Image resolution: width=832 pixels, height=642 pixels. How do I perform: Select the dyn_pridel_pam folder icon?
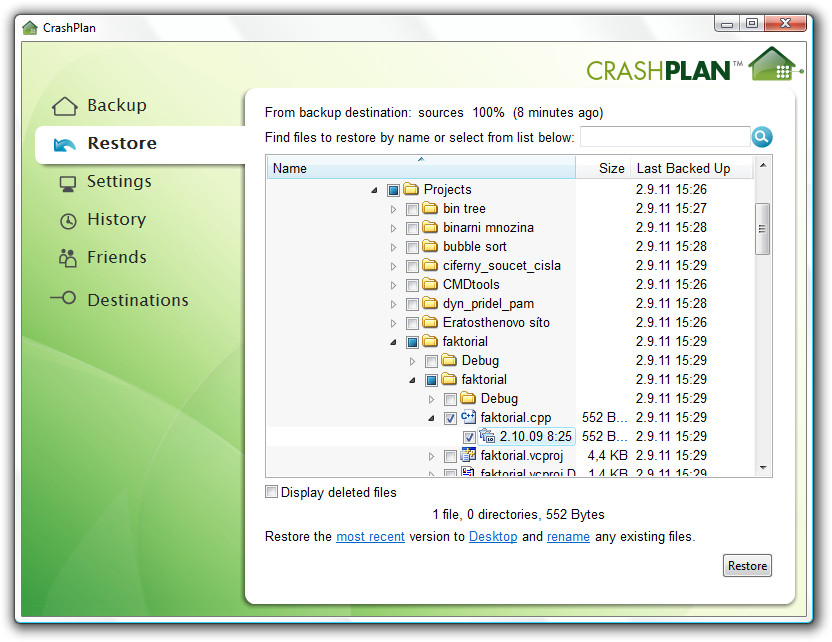430,303
